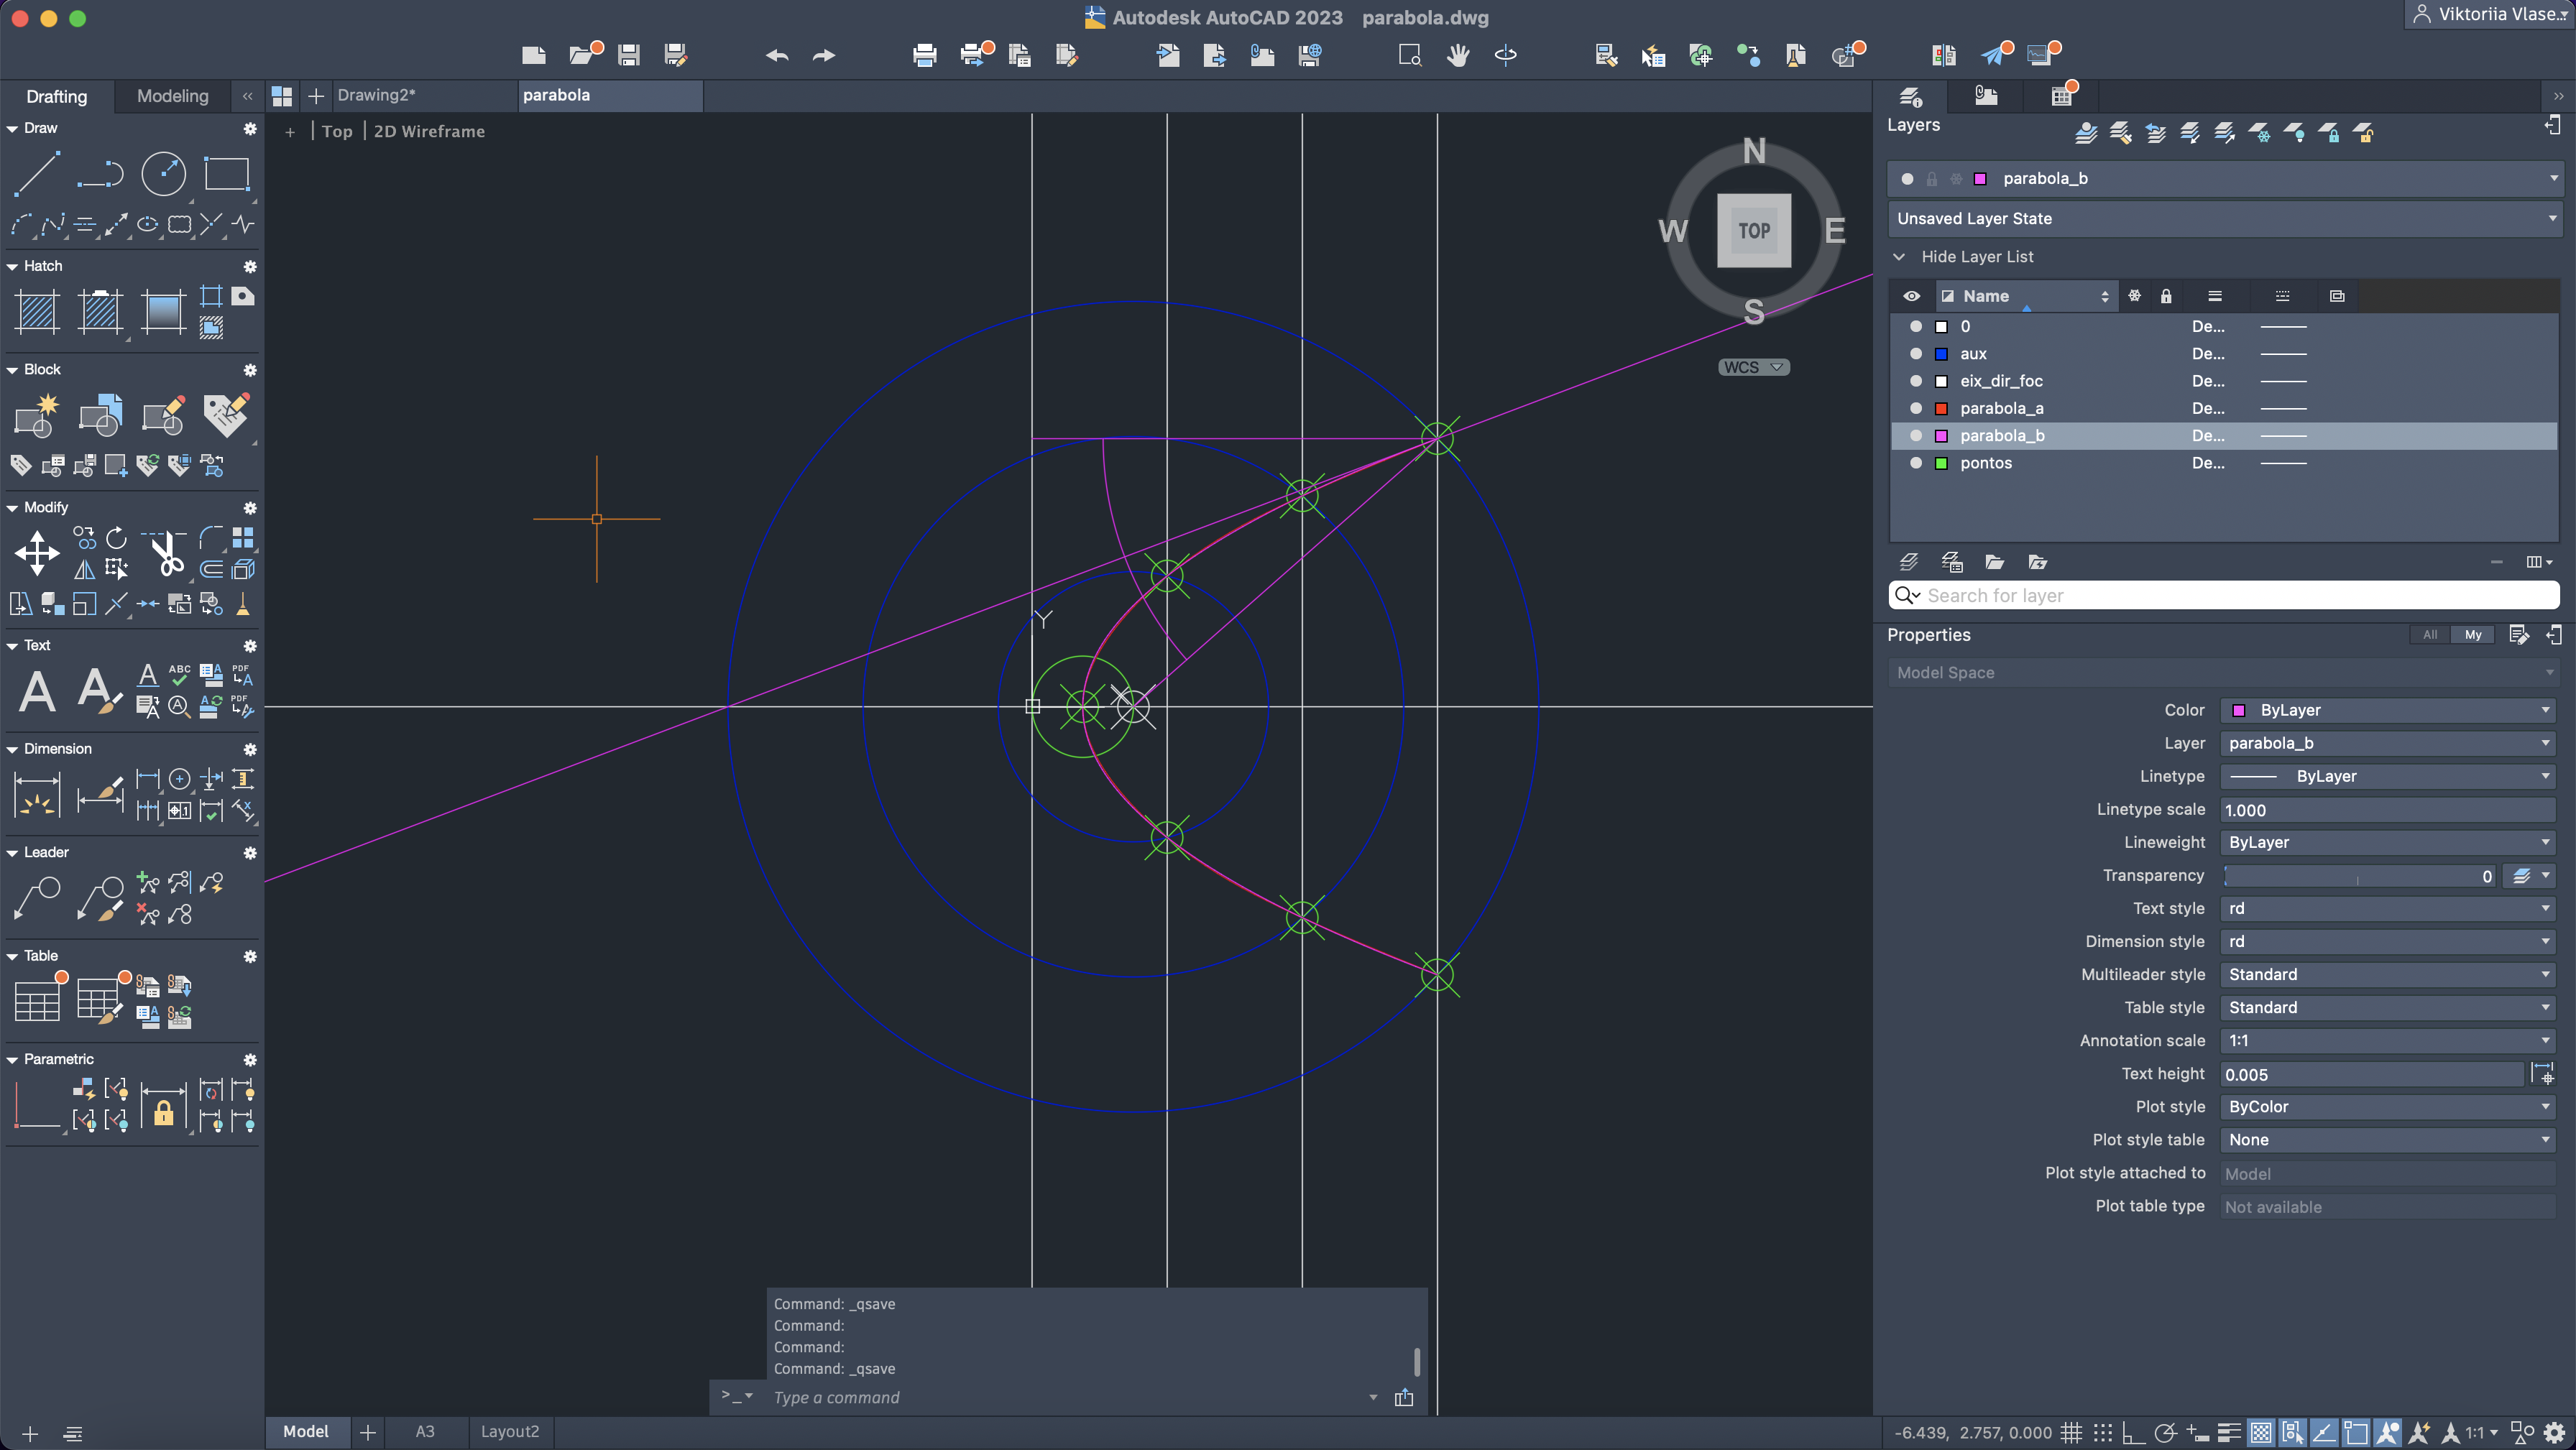Screen dimensions: 2576x1450
Task: Select the Circle drawing tool
Action: [x=163, y=174]
